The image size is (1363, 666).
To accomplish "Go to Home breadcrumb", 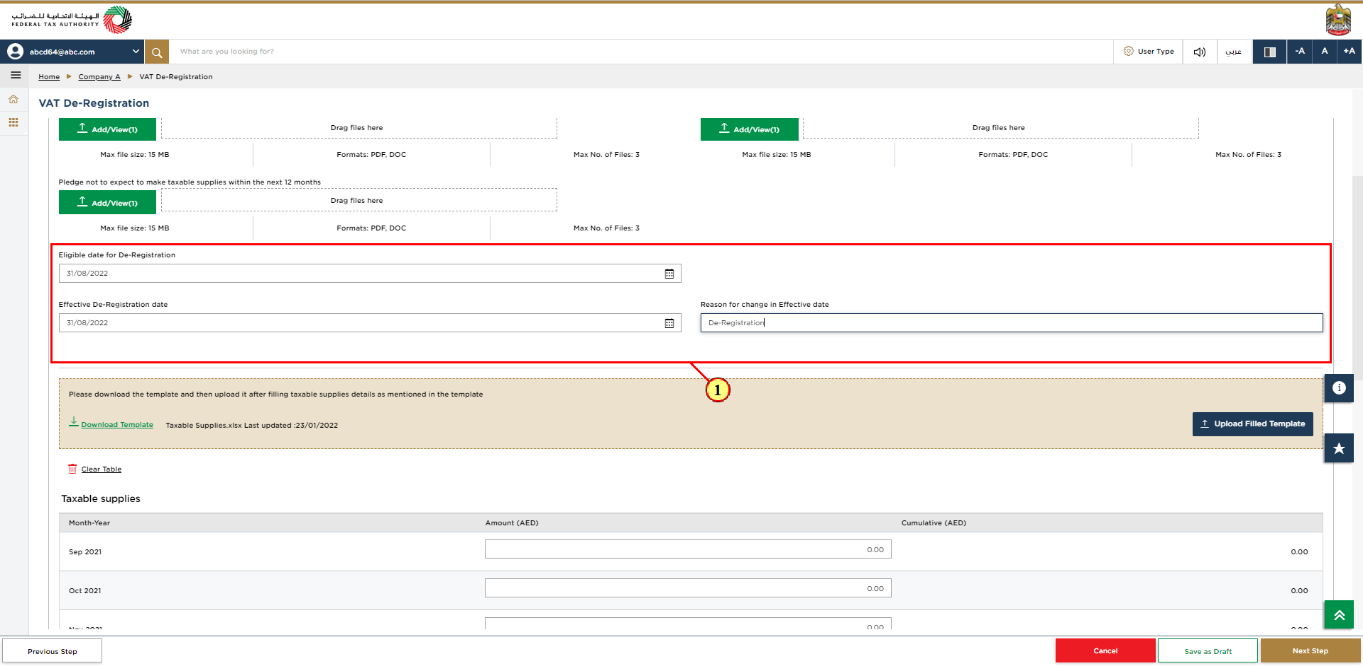I will 49,77.
